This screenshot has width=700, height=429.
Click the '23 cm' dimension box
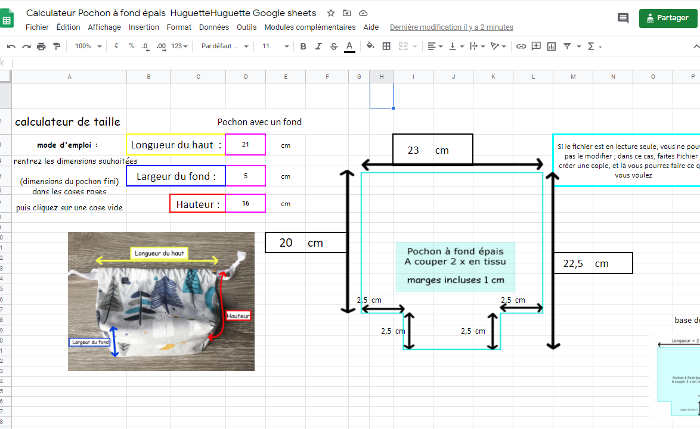point(432,150)
